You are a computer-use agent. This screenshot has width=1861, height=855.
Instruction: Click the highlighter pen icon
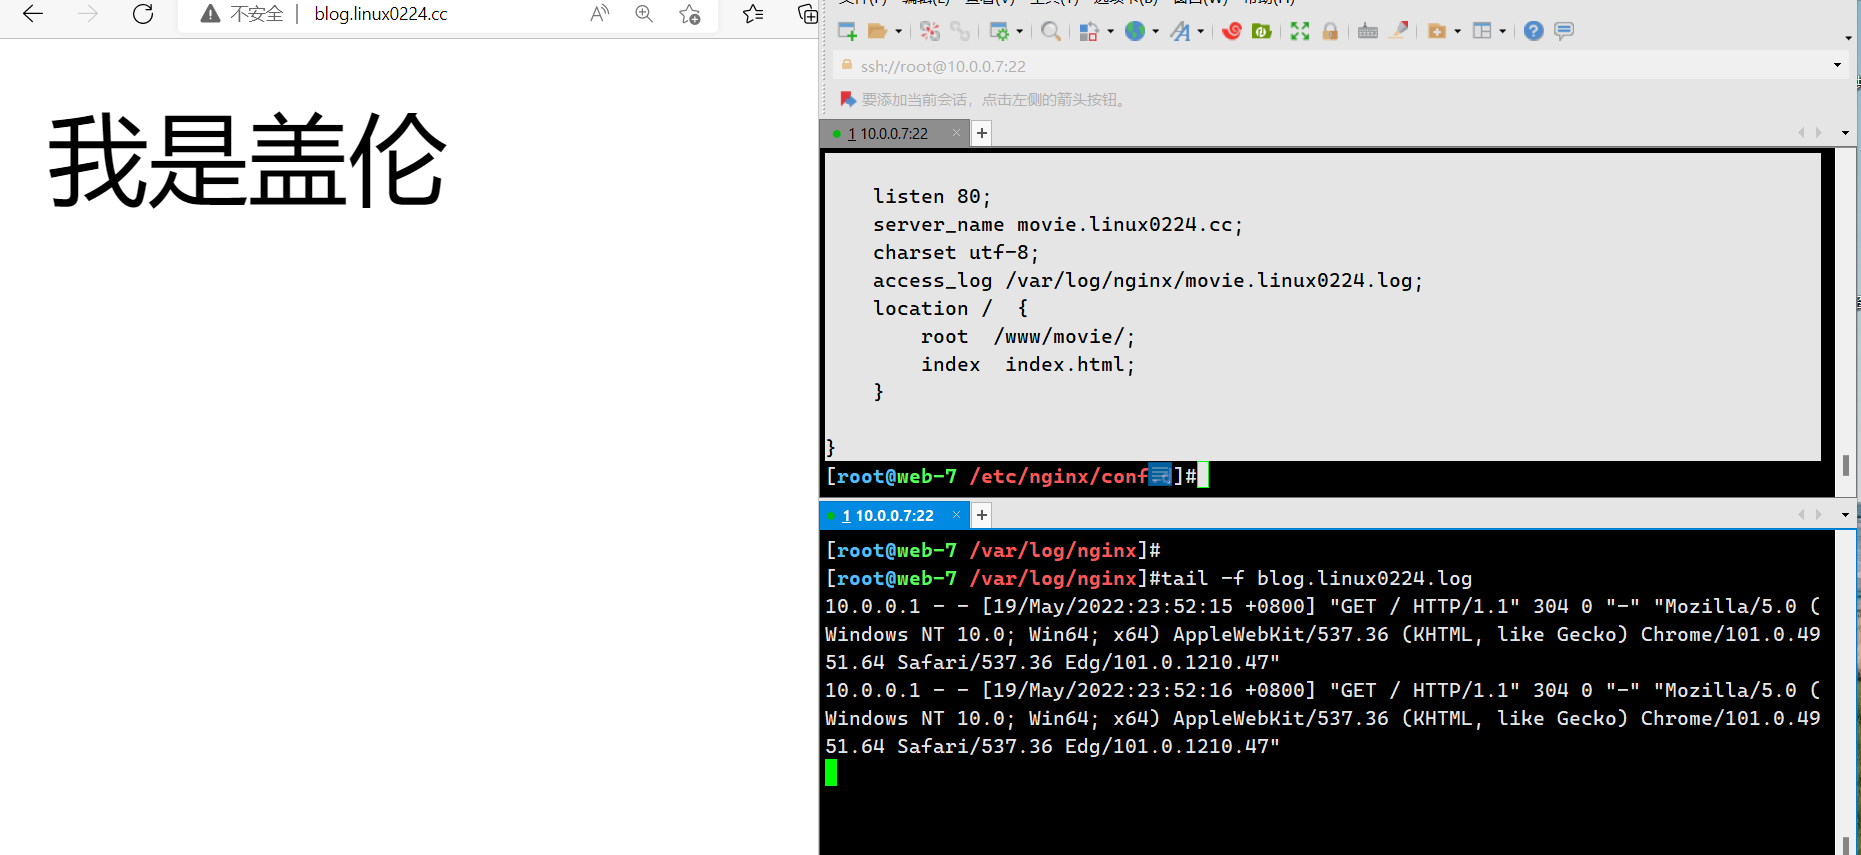click(1399, 31)
